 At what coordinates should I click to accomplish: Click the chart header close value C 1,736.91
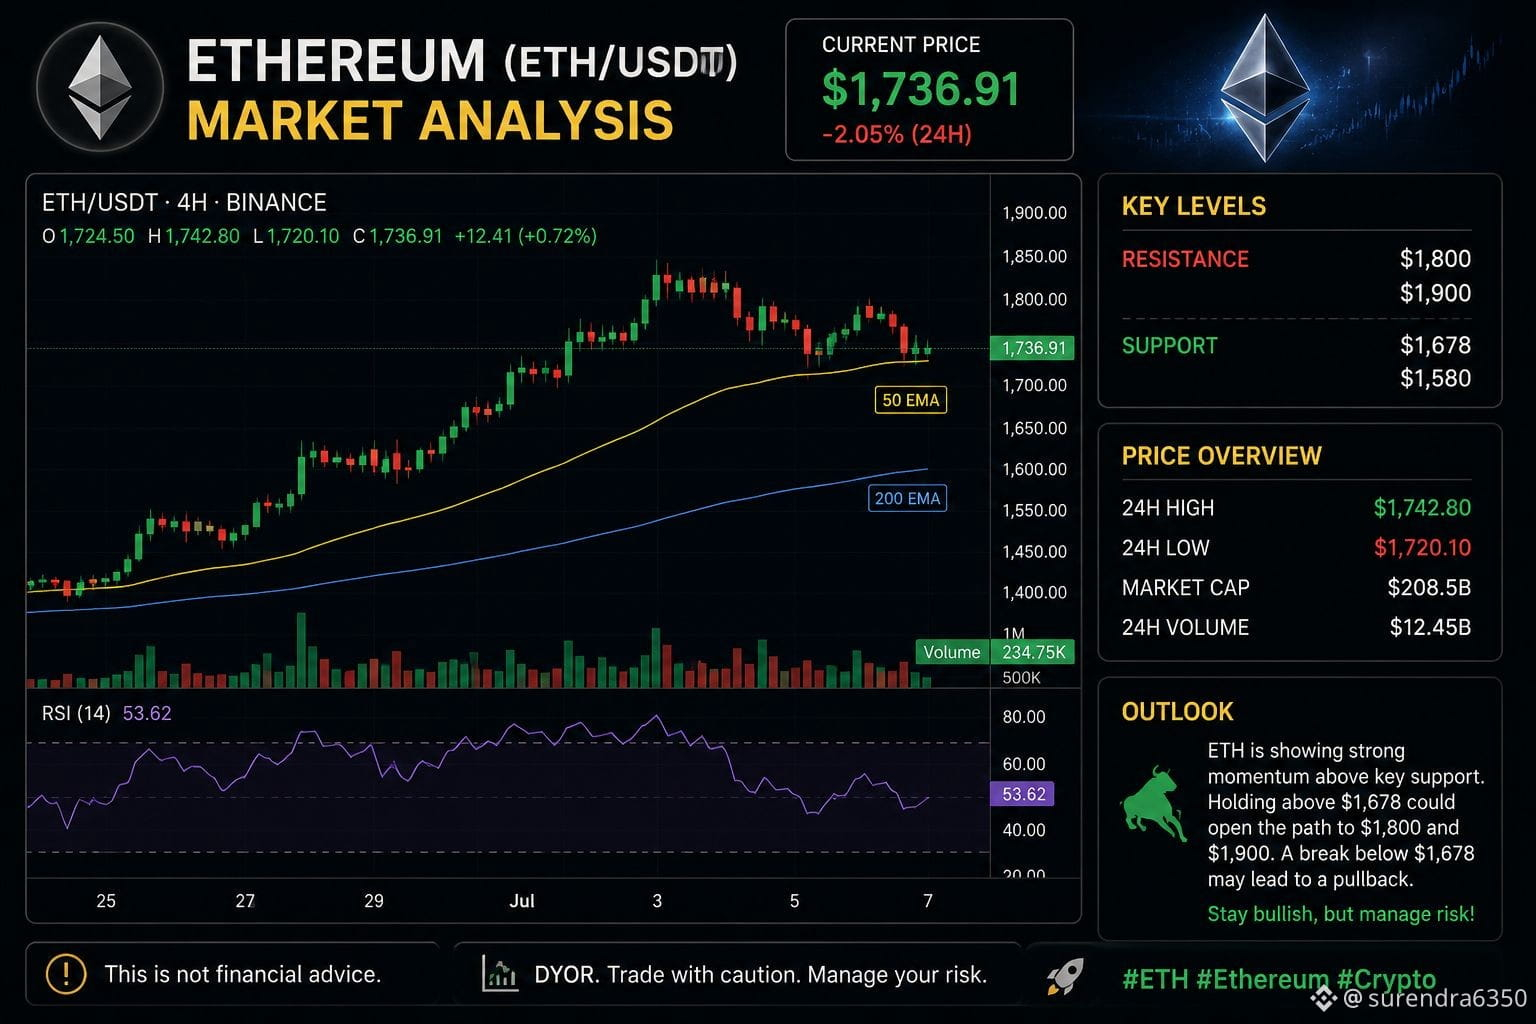pyautogui.click(x=397, y=236)
